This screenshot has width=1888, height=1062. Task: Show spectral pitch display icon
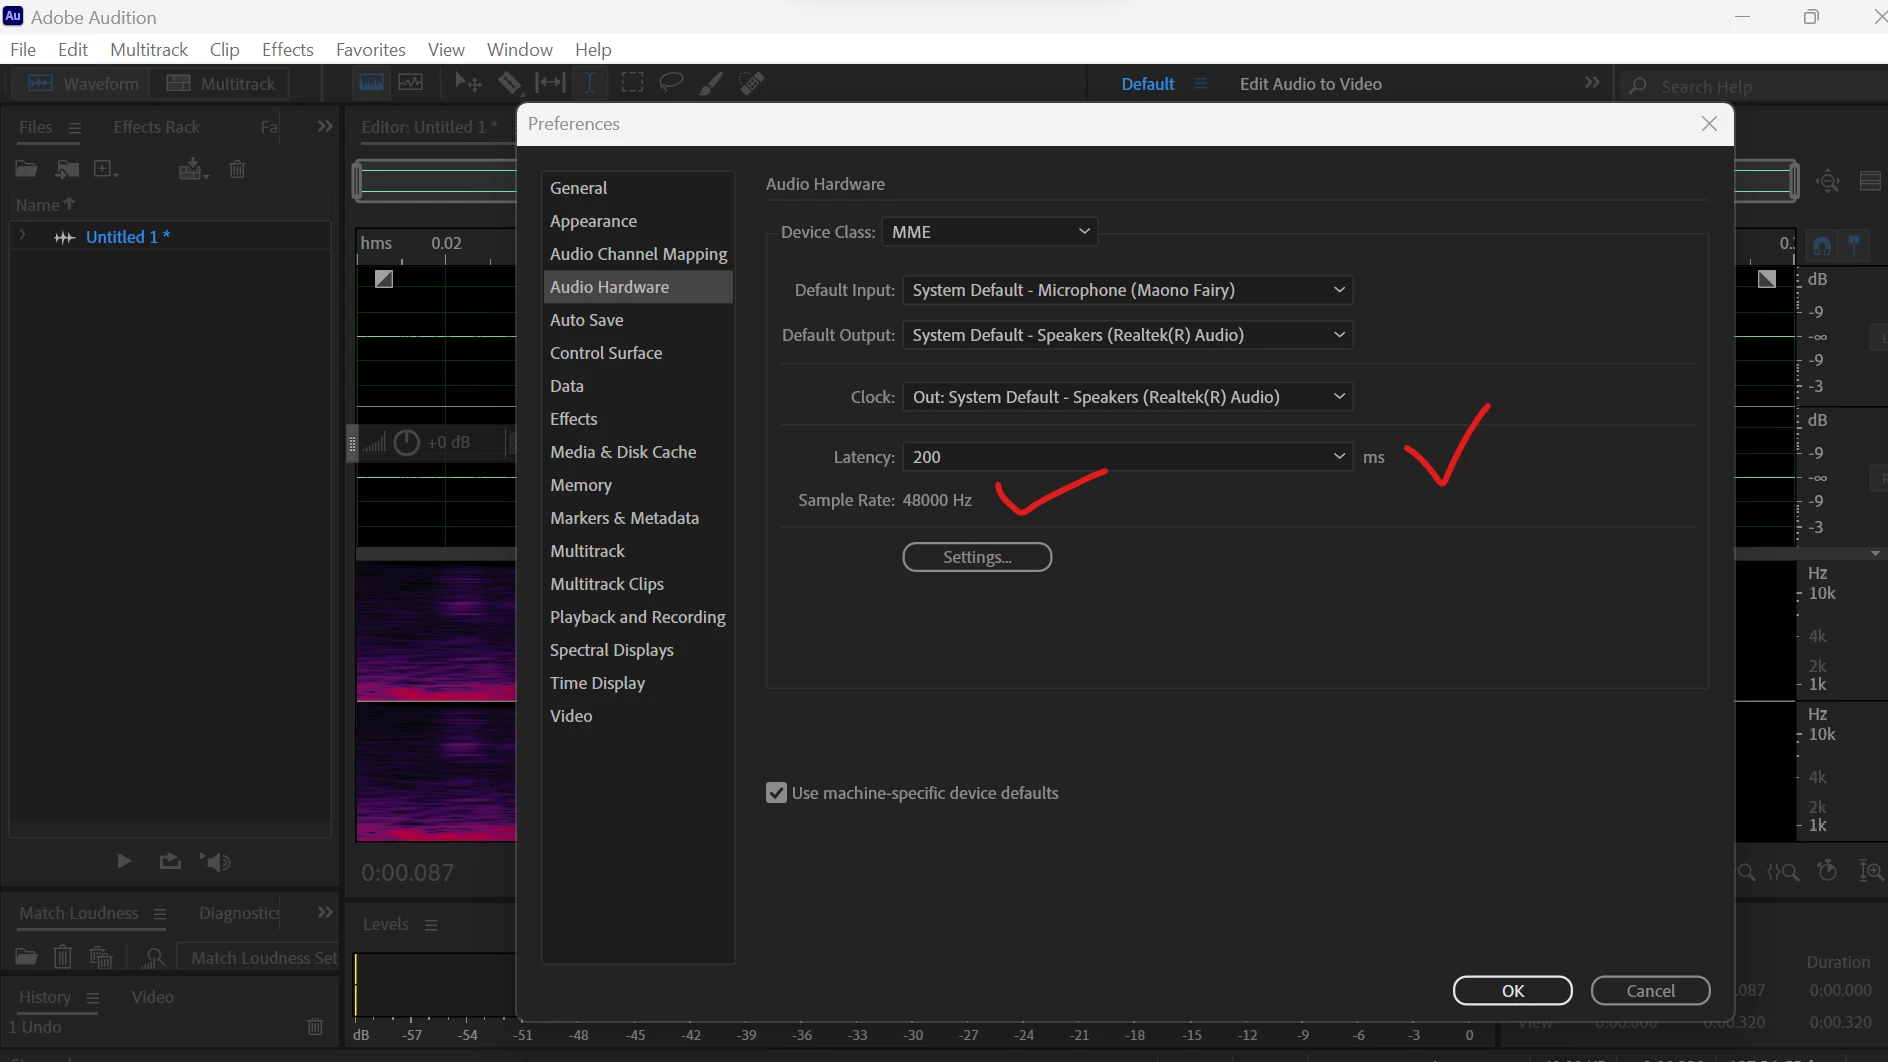(x=410, y=82)
